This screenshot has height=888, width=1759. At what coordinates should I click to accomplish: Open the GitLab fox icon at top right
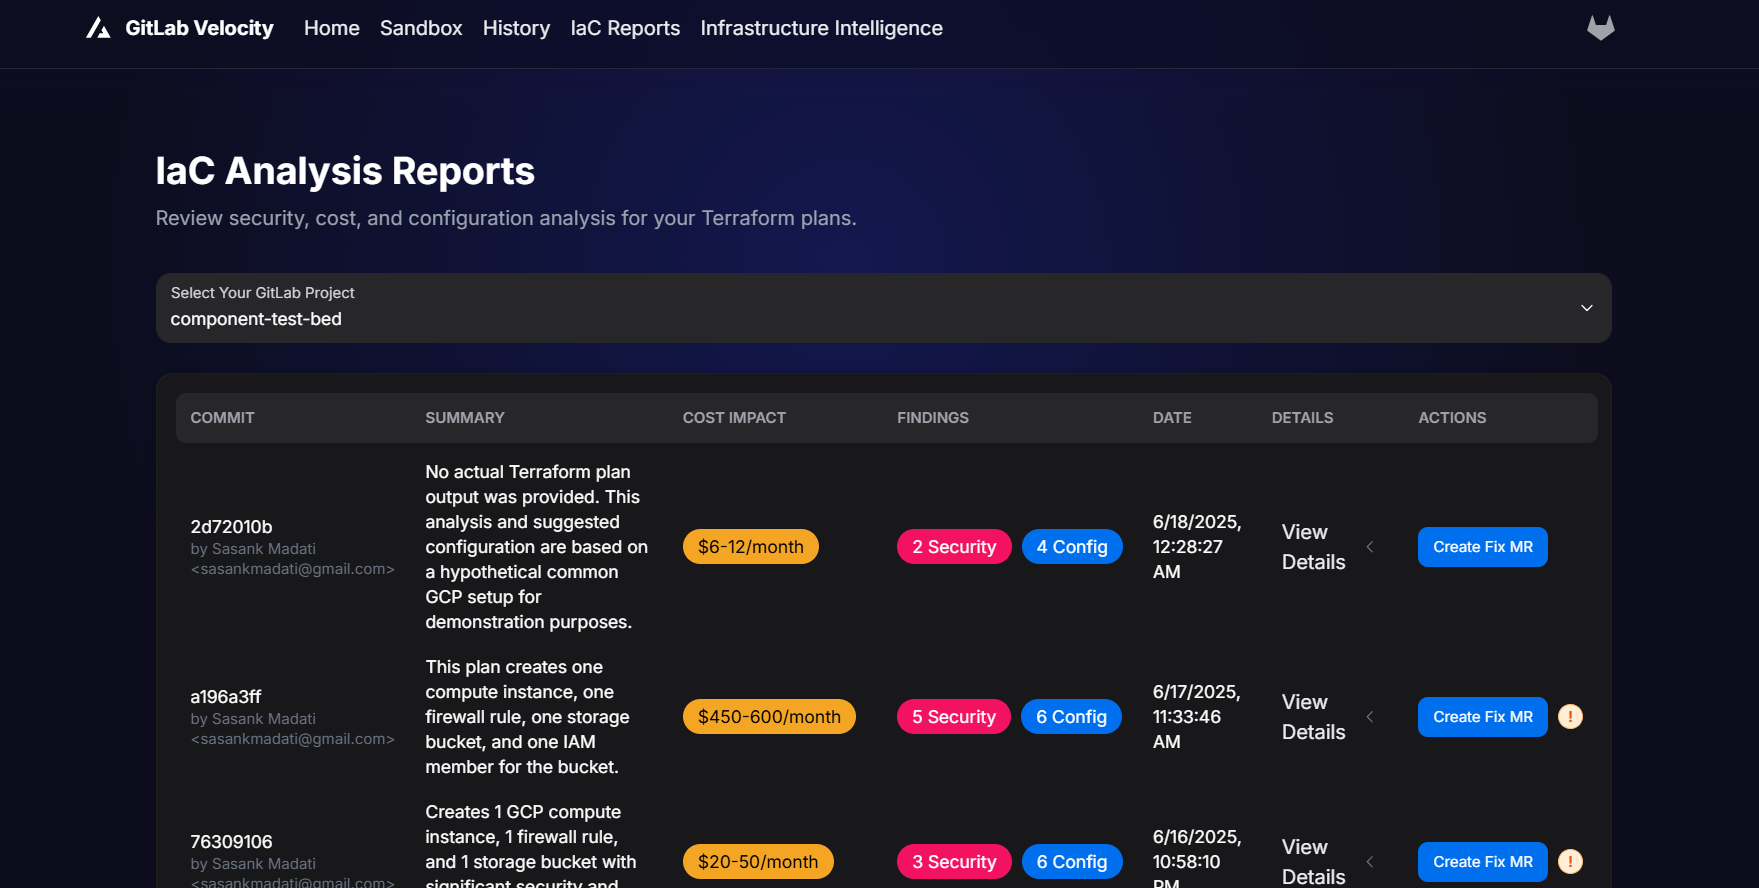click(1601, 28)
